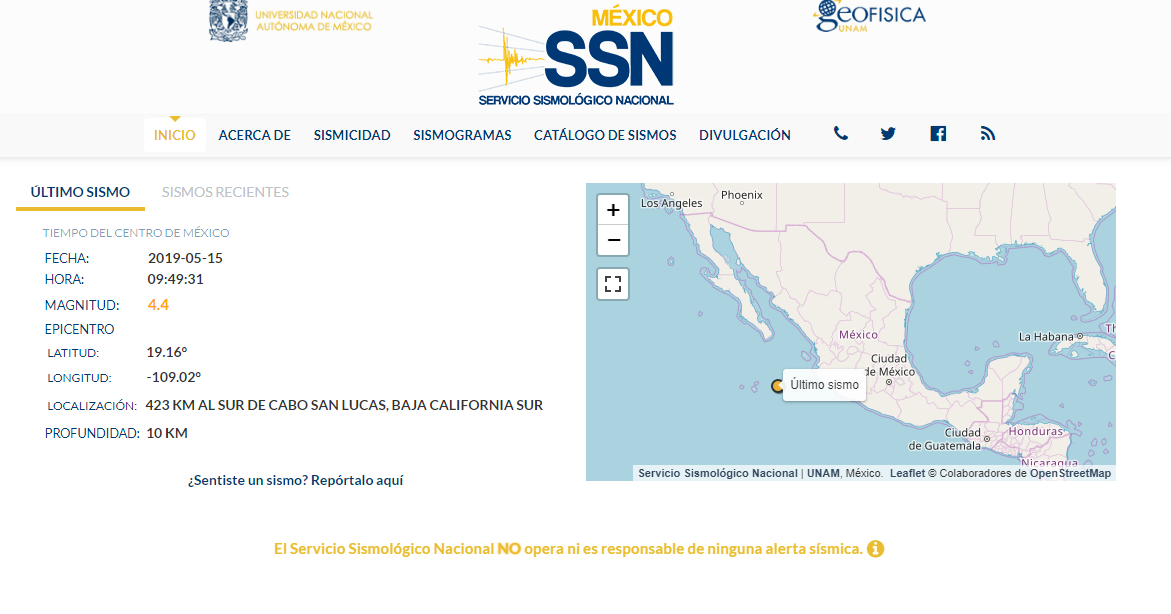Click the date value 2019-05-15
Screen dimensions: 1171x614
tap(185, 258)
